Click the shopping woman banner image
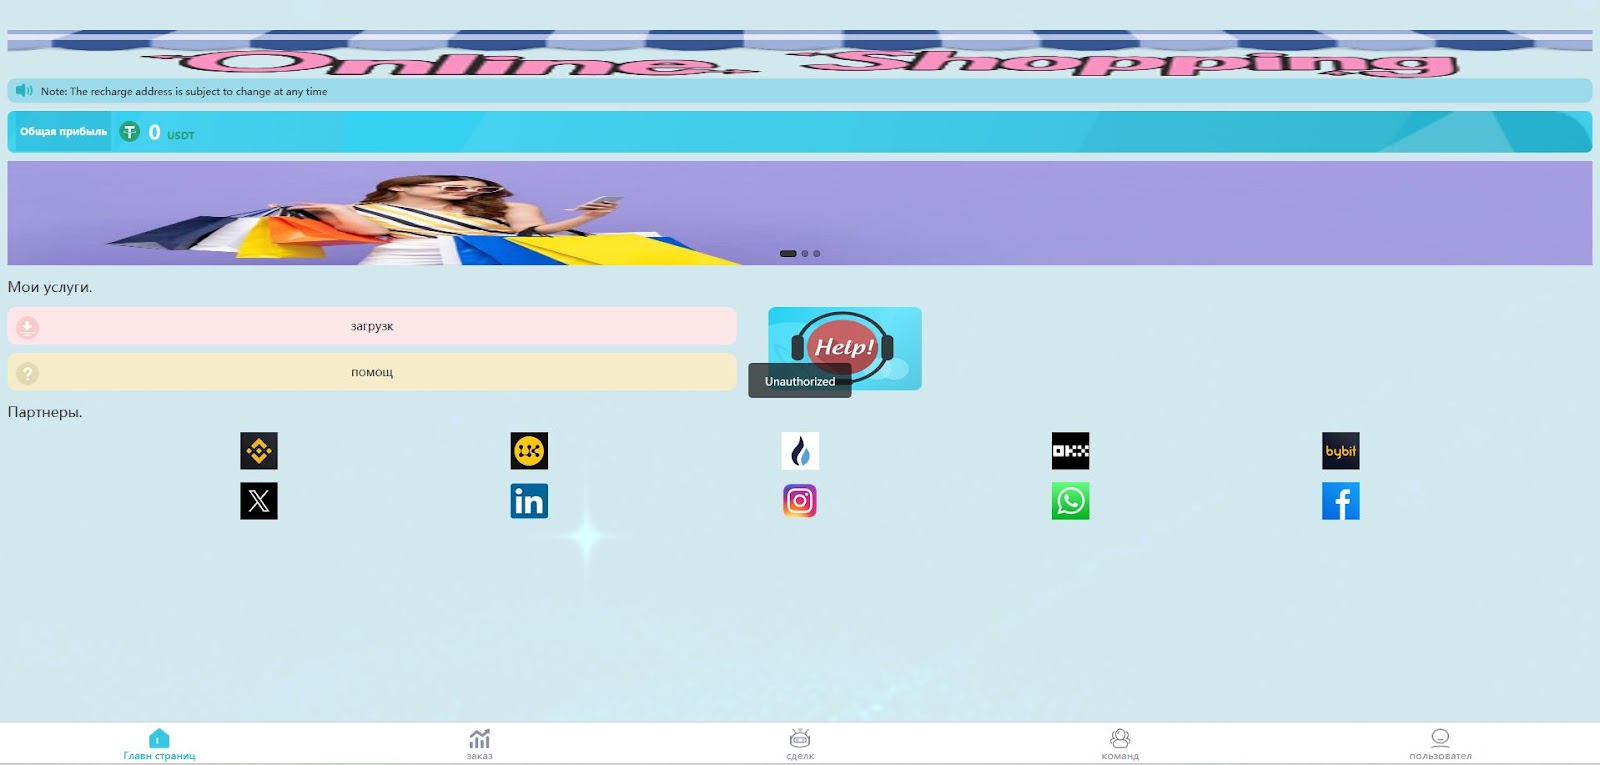 pyautogui.click(x=800, y=213)
